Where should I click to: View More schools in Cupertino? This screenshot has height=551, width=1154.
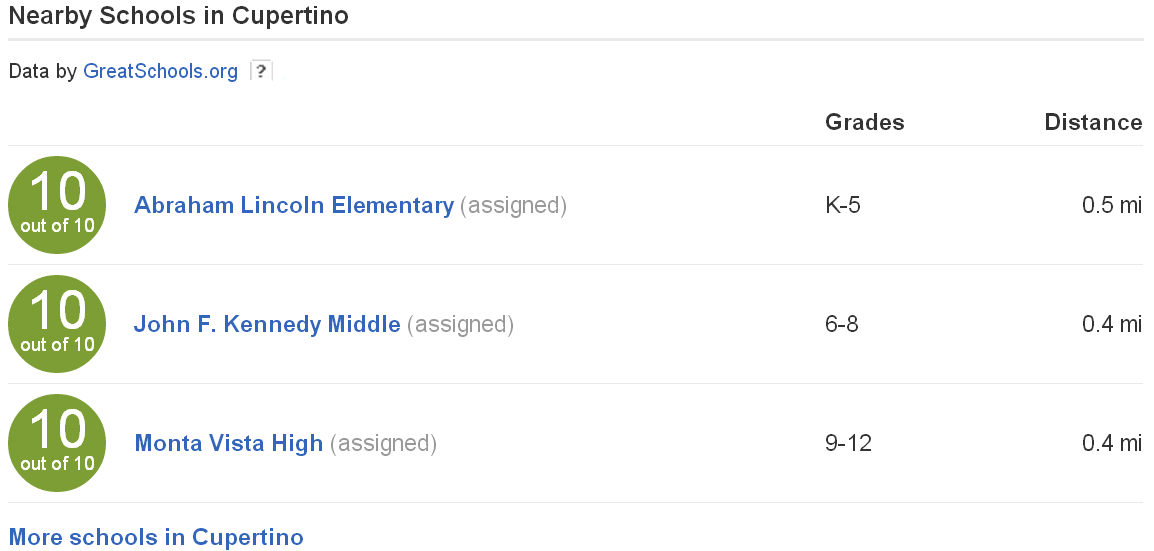(x=156, y=537)
